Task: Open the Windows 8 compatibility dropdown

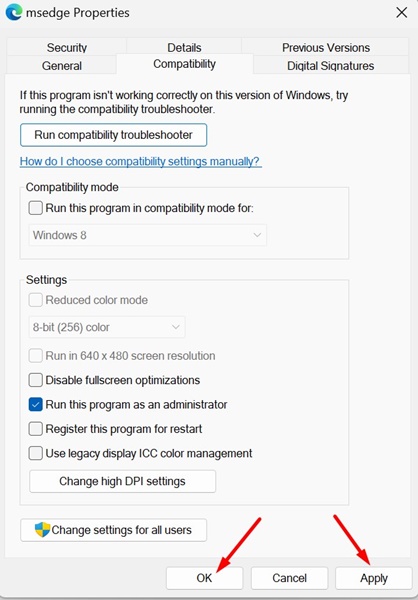Action: [148, 235]
